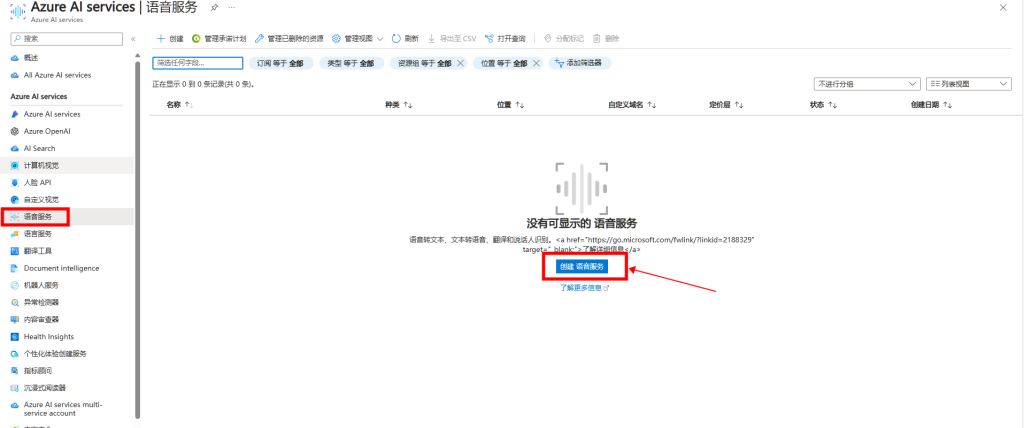Focus the 筛选任何字段 filter input
The image size is (1024, 428).
pyautogui.click(x=198, y=63)
